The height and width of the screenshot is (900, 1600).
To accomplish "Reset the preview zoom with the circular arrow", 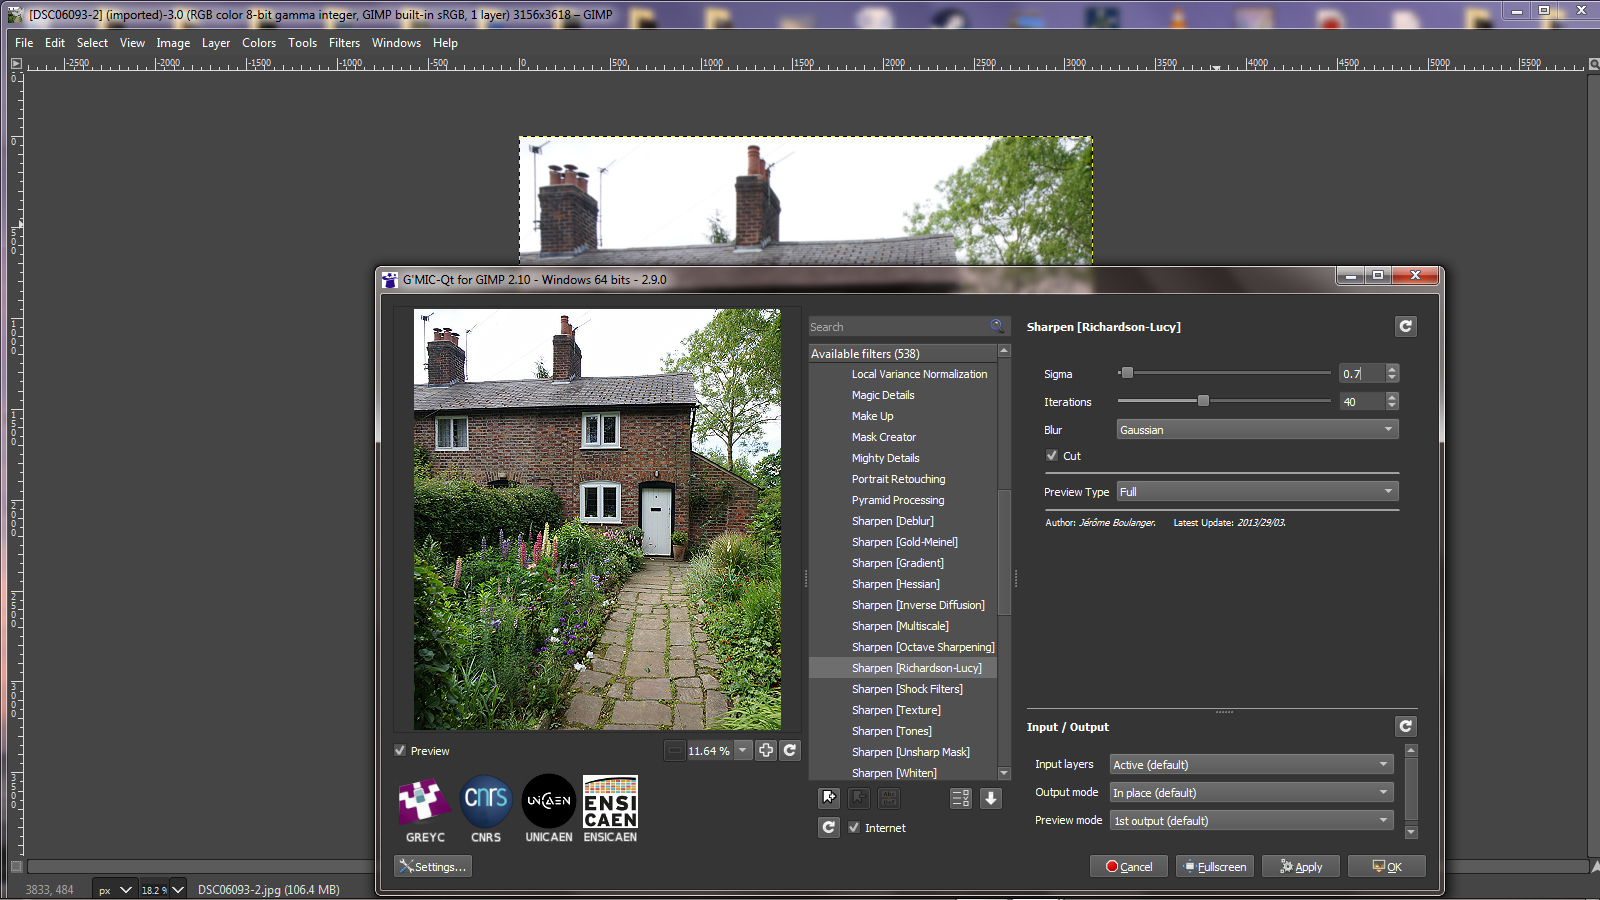I will (790, 750).
